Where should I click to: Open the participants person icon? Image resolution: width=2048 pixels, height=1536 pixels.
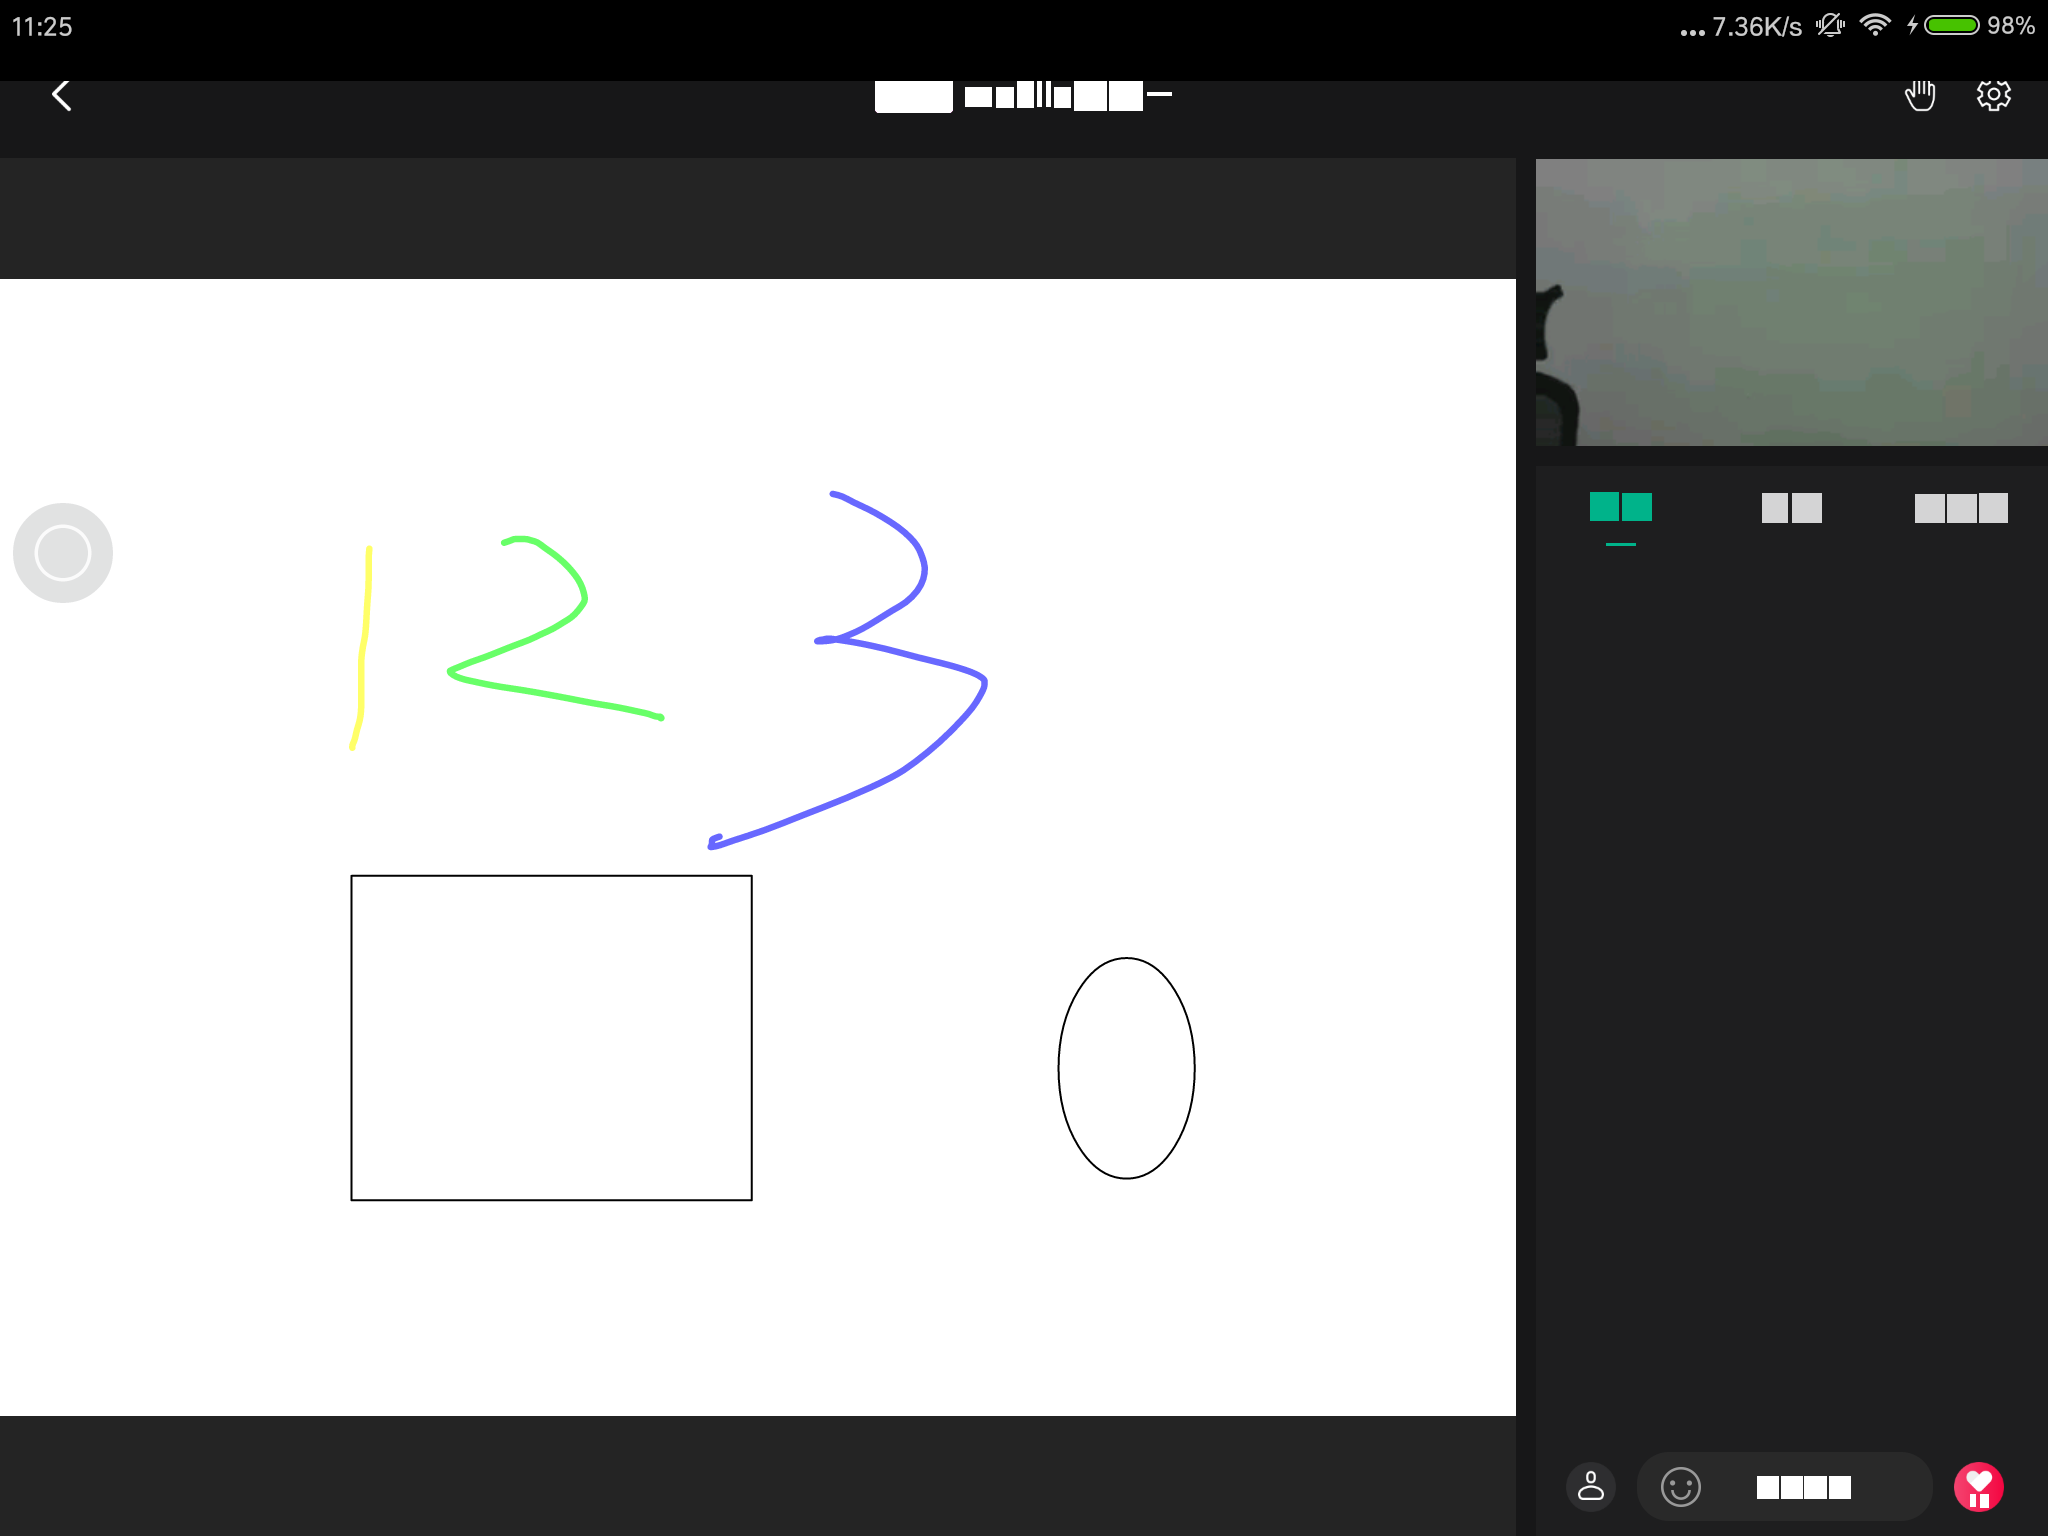[1590, 1486]
